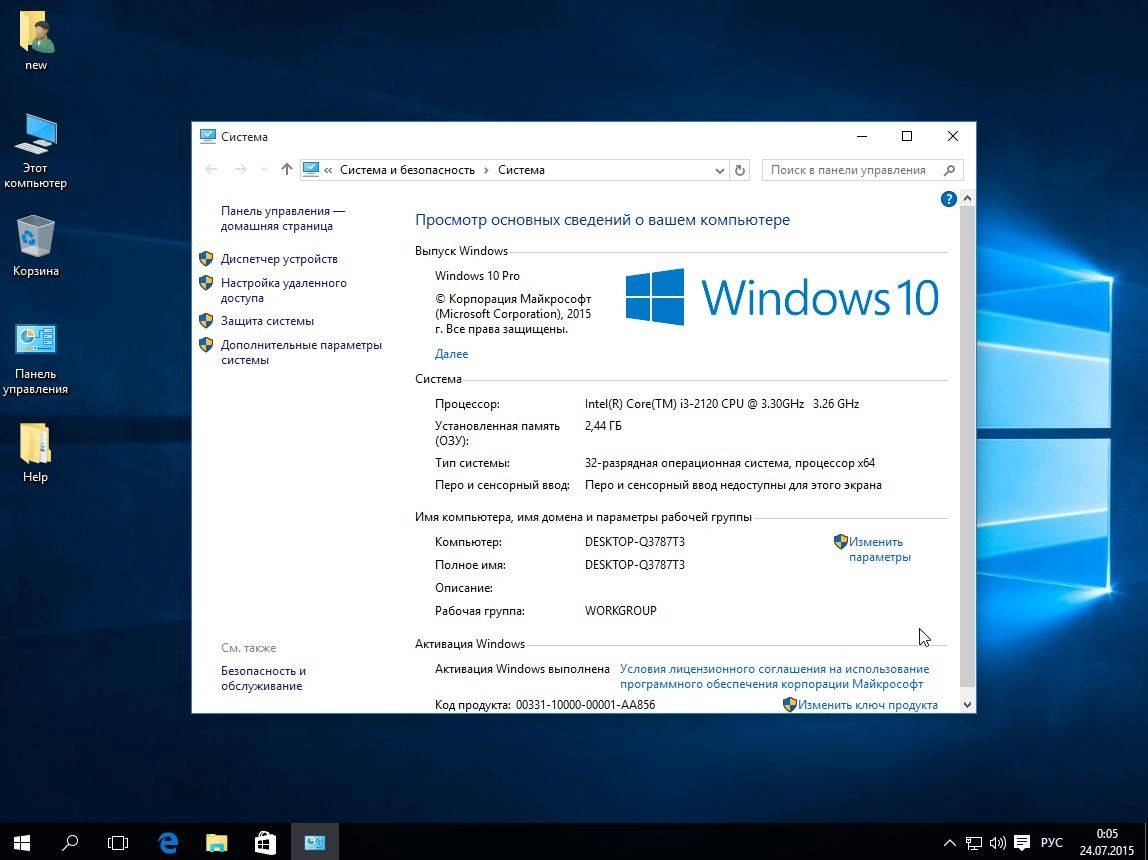
Task: Click scrollbar up arrow in Система window
Action: (x=967, y=198)
